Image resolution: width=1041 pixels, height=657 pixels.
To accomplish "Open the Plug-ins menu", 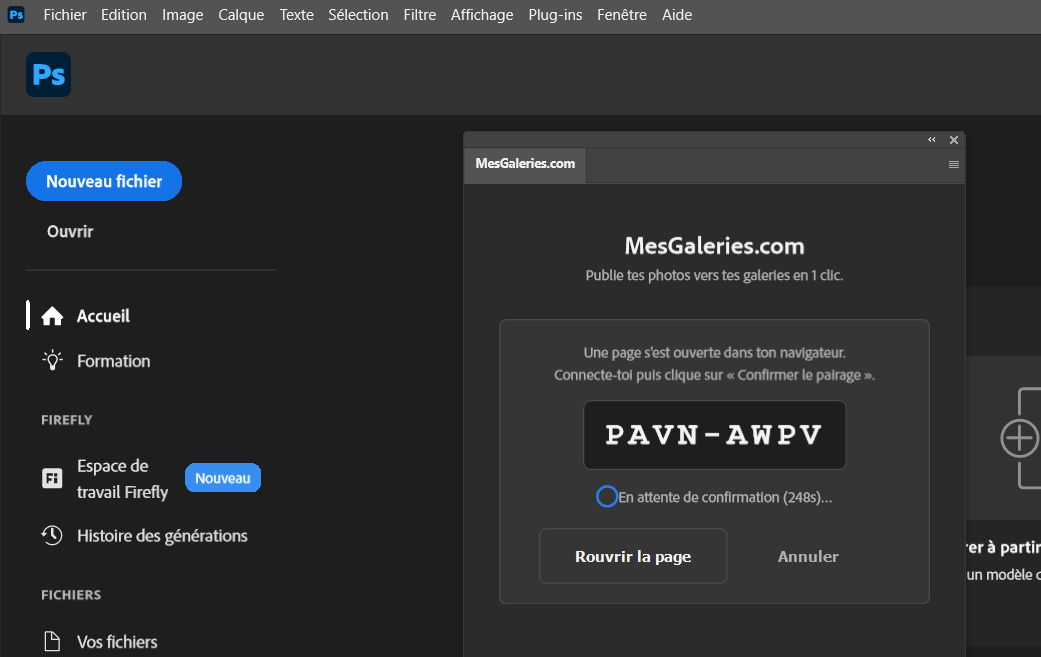I will [x=555, y=15].
